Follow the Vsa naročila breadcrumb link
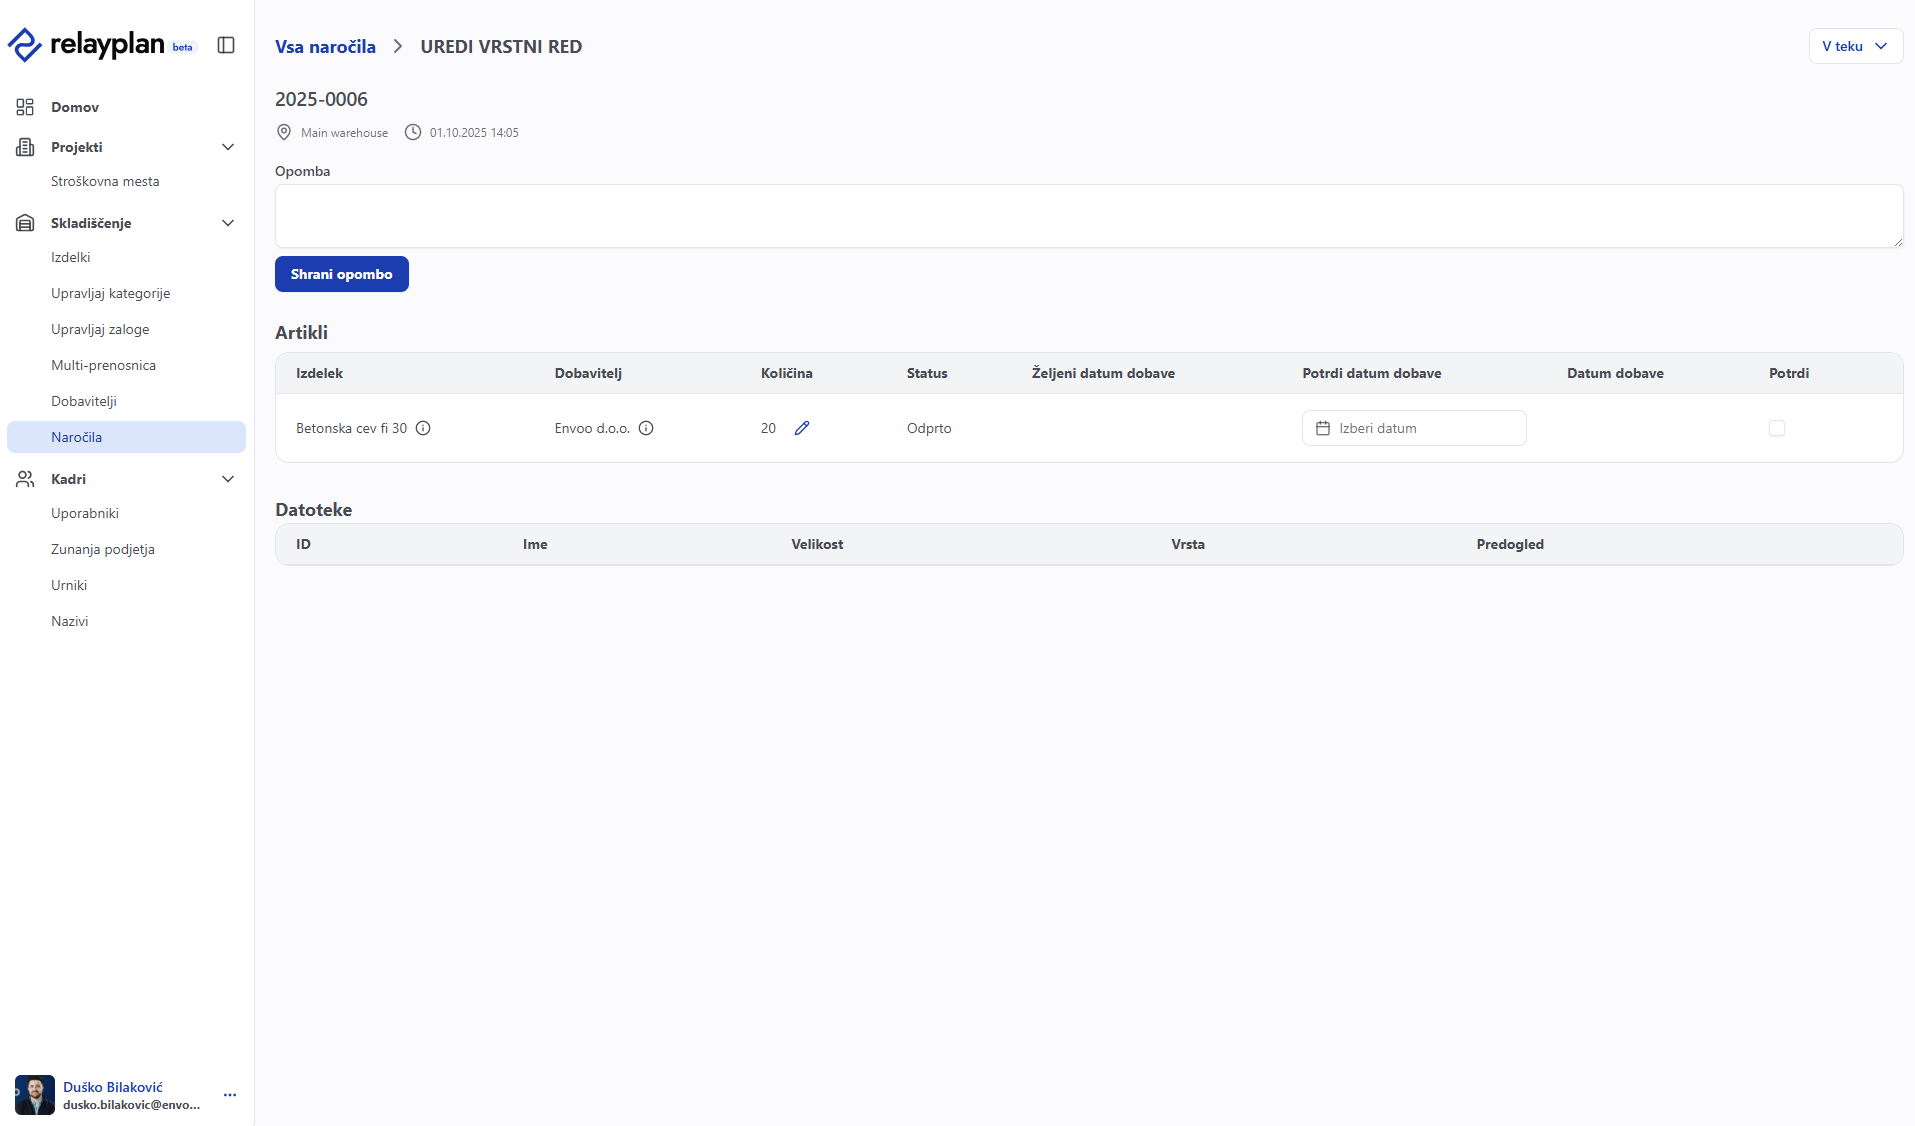Viewport: 1915px width, 1126px height. pos(325,46)
